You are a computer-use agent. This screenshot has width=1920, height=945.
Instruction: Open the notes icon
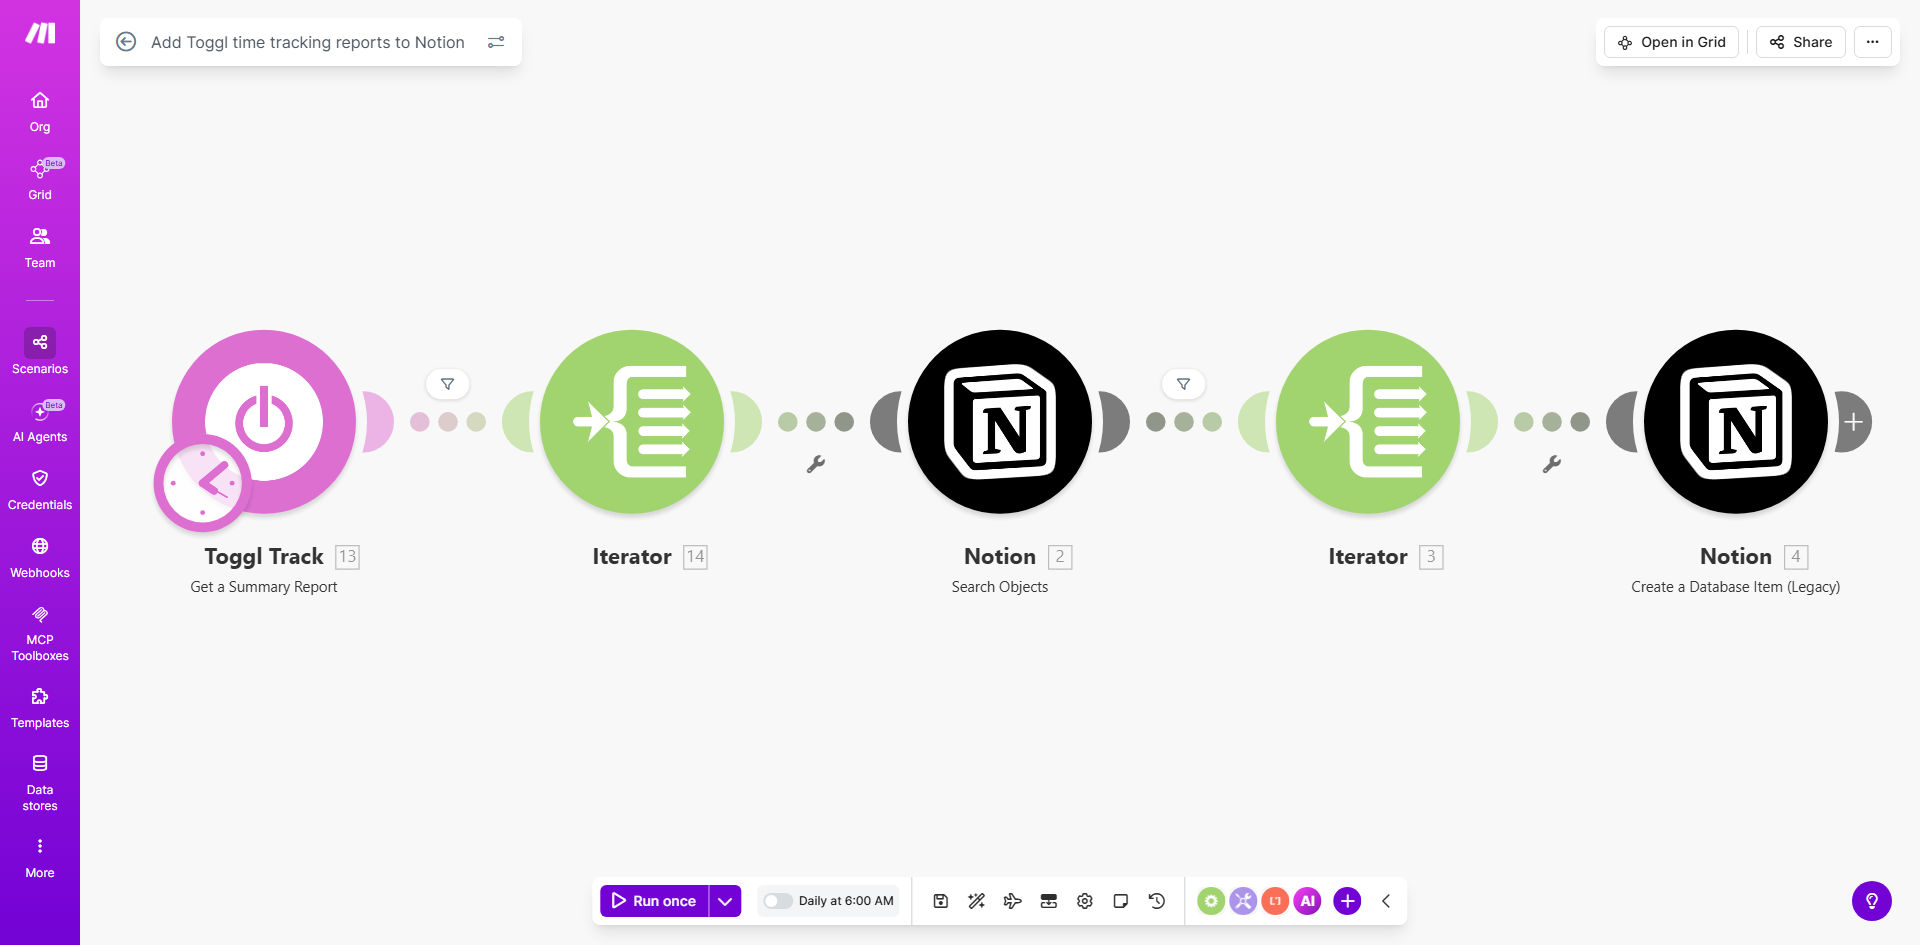coord(1121,901)
